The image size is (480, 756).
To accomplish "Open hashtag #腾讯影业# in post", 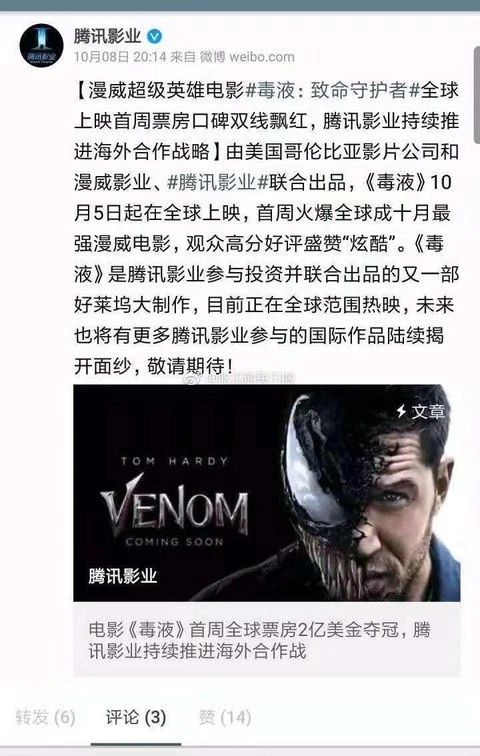I will [x=217, y=182].
